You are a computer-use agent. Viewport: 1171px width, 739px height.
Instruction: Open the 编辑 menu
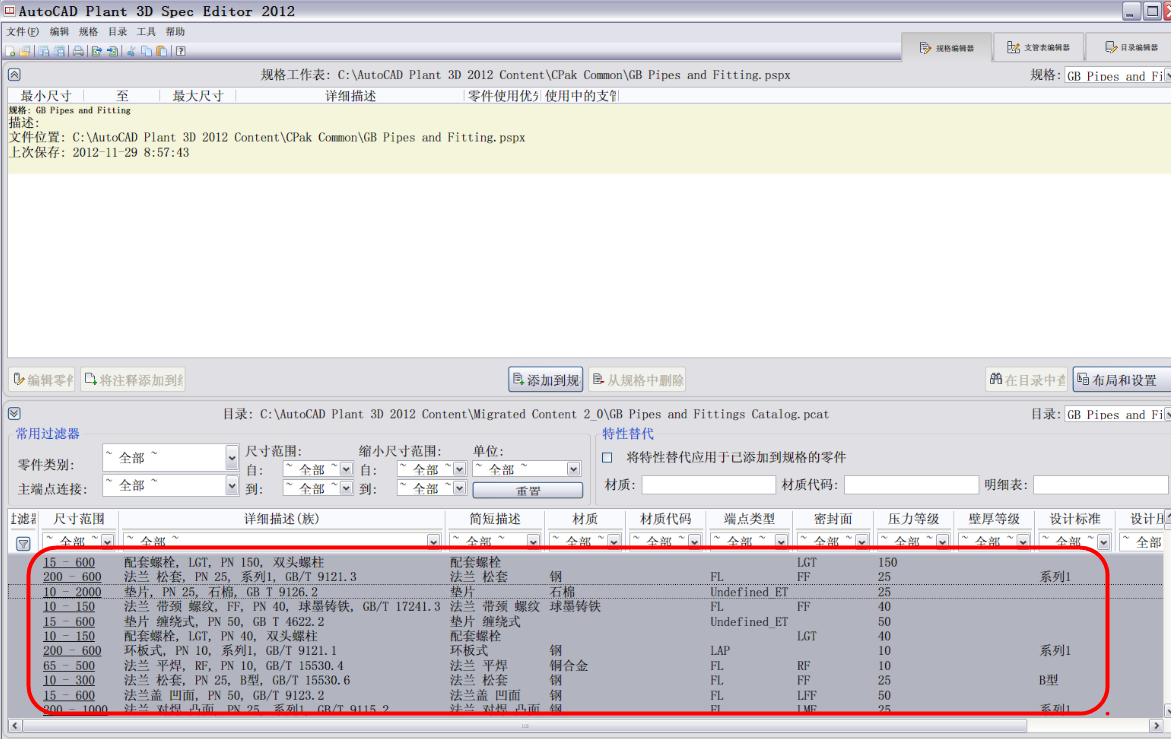[60, 31]
